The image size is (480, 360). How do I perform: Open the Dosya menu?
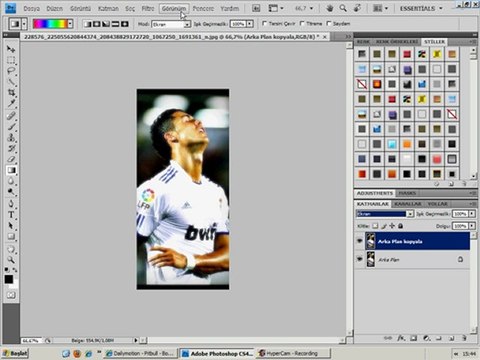coord(32,8)
